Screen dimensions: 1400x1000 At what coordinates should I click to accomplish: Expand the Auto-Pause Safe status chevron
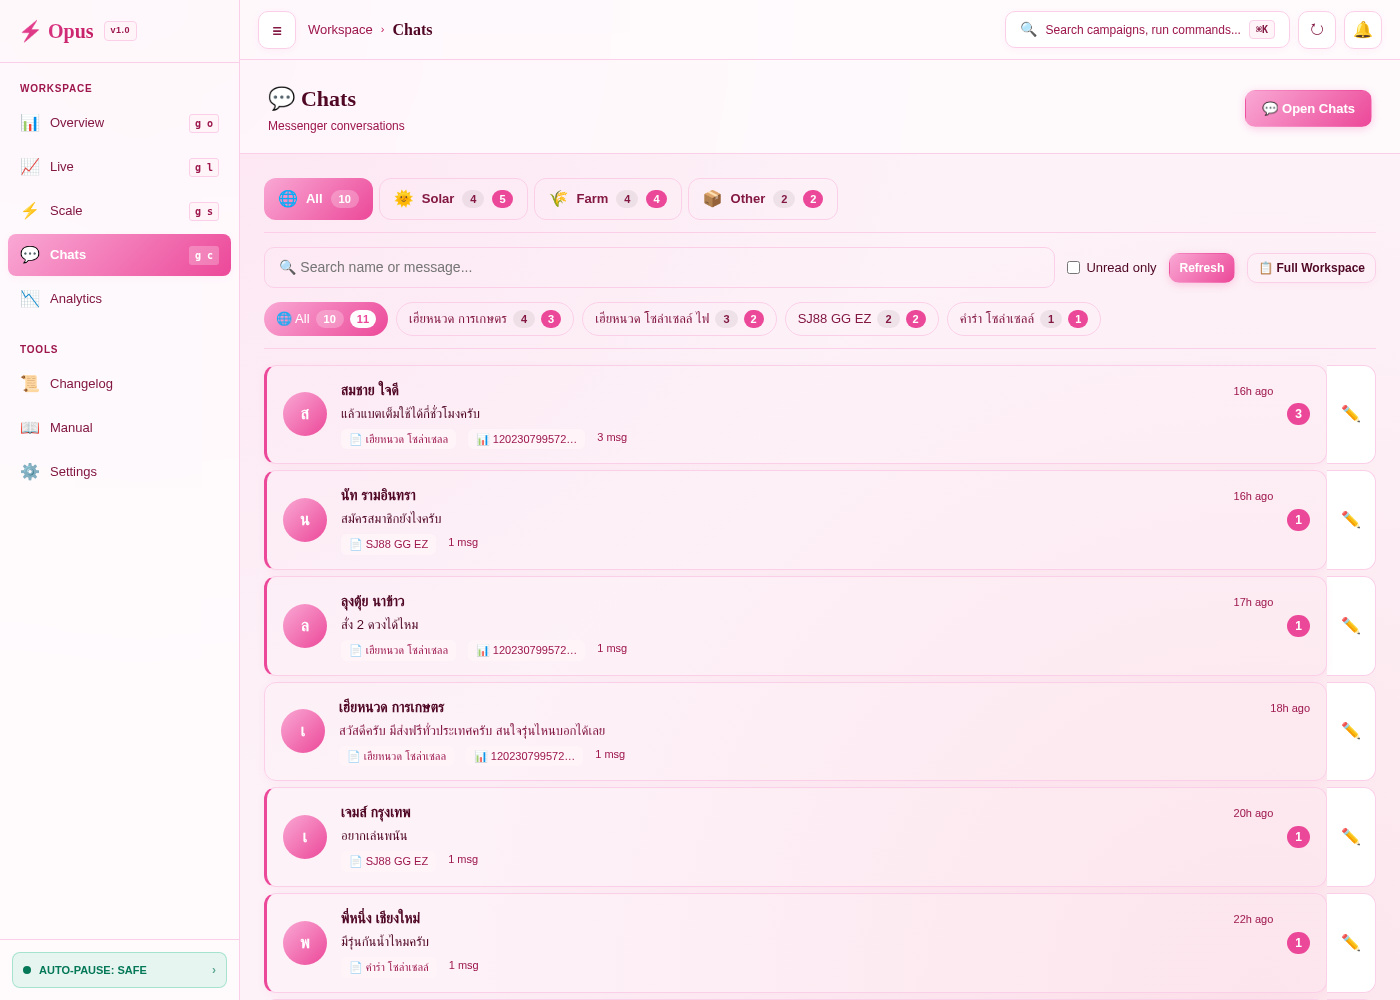[214, 970]
